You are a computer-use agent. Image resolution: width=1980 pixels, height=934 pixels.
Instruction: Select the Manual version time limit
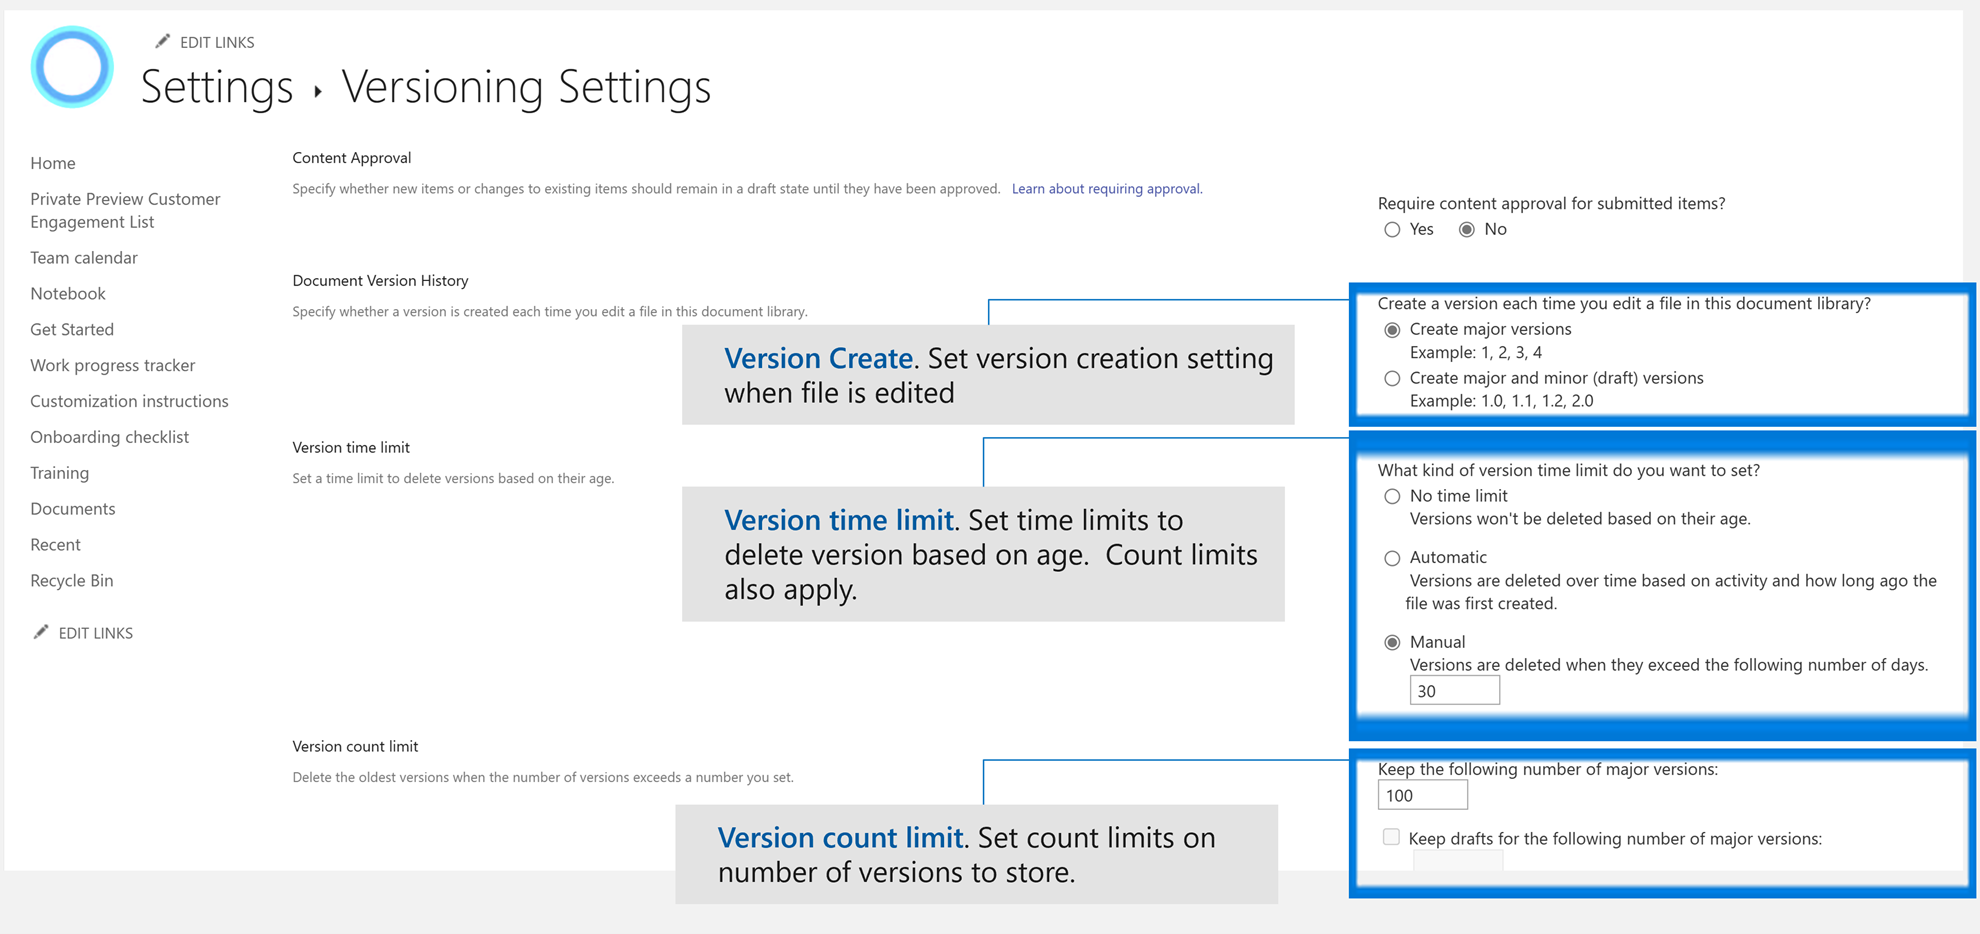pos(1392,643)
